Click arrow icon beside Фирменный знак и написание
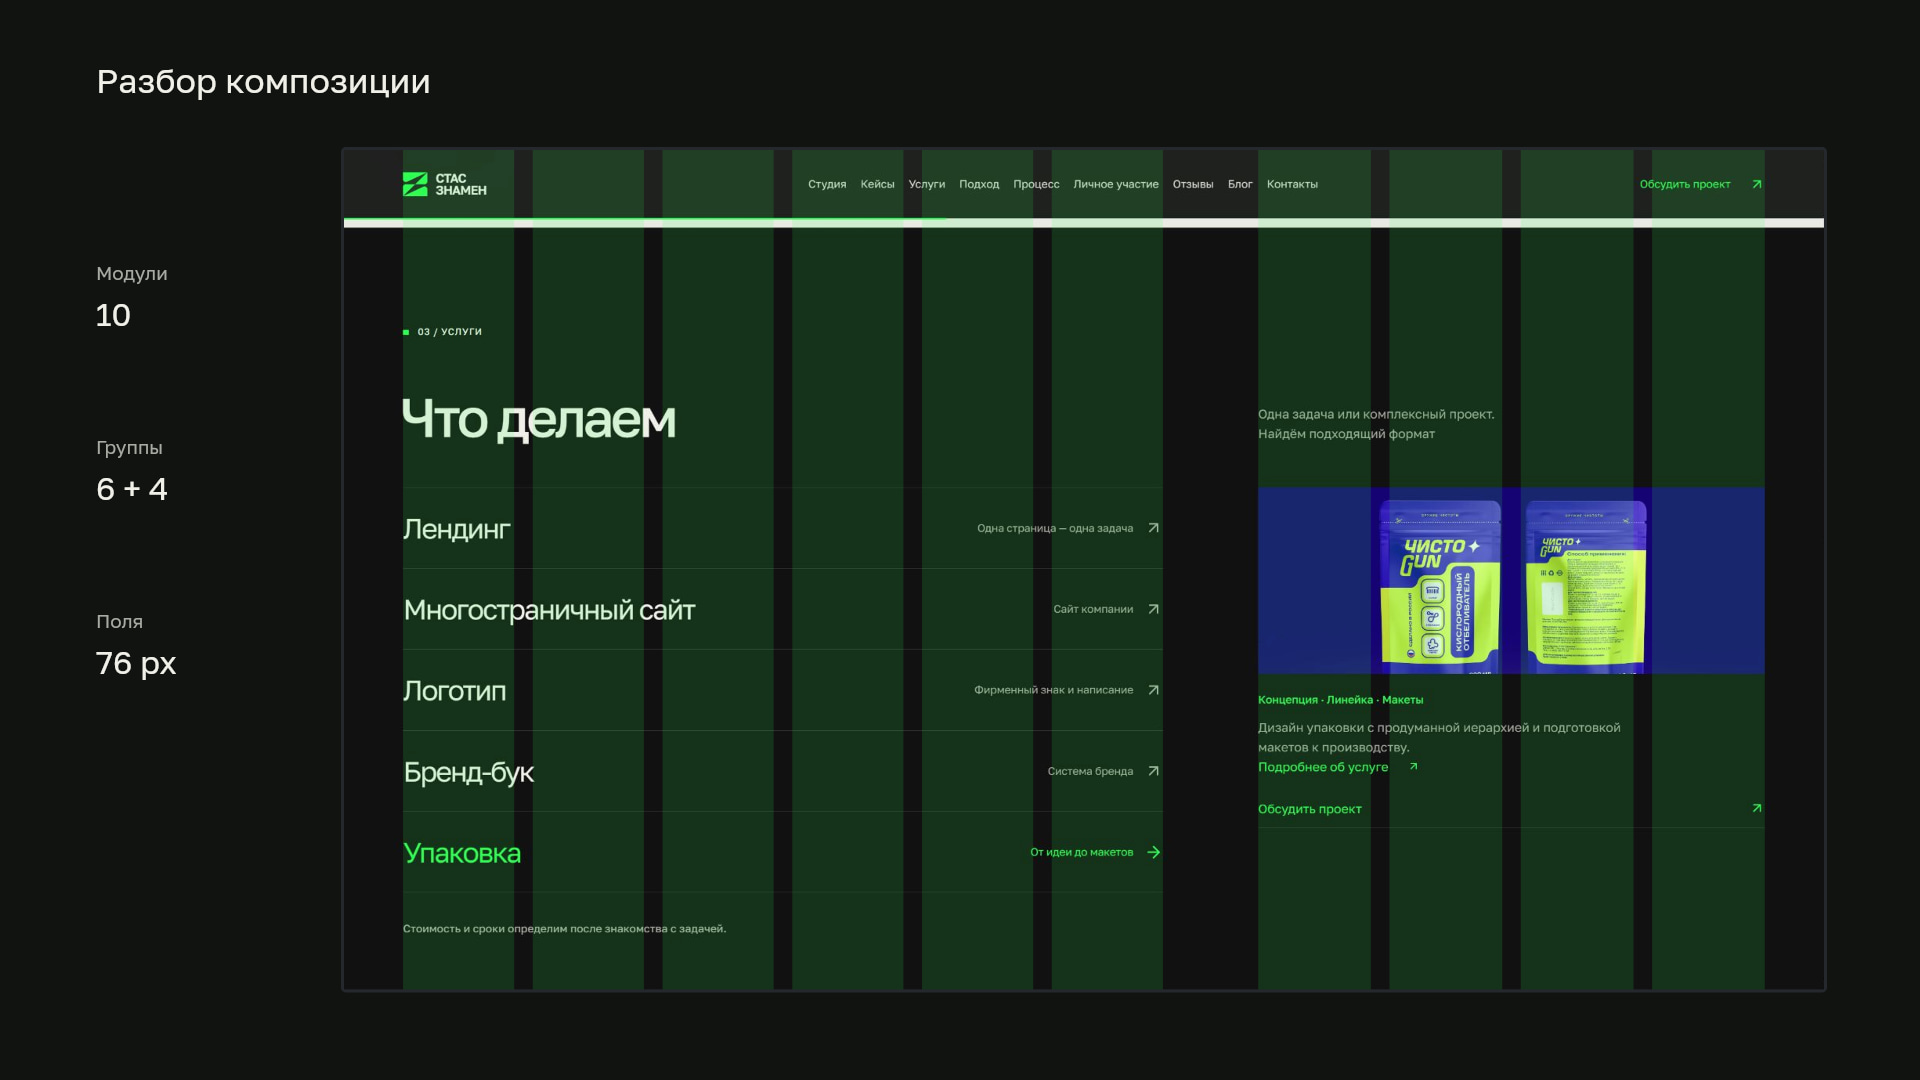 pos(1153,690)
